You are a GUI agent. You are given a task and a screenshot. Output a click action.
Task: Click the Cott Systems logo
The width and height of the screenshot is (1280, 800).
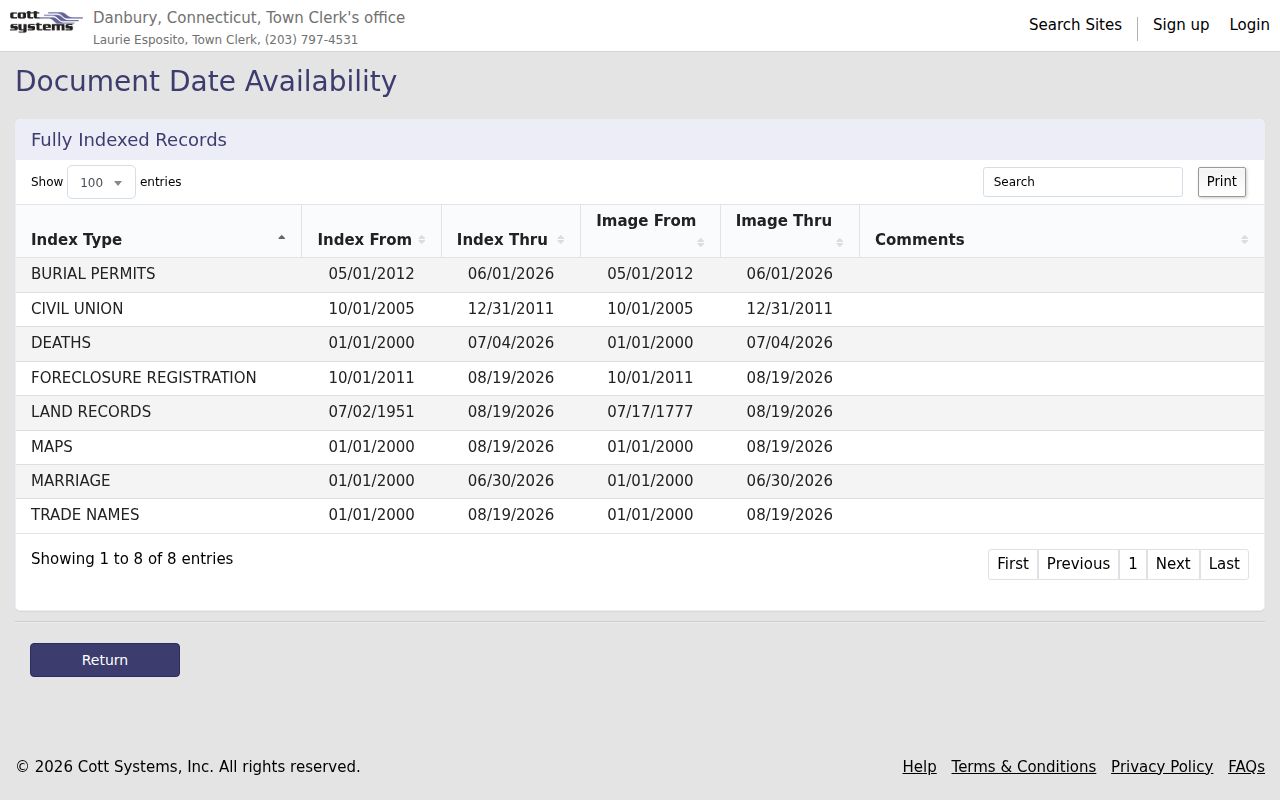[x=46, y=22]
